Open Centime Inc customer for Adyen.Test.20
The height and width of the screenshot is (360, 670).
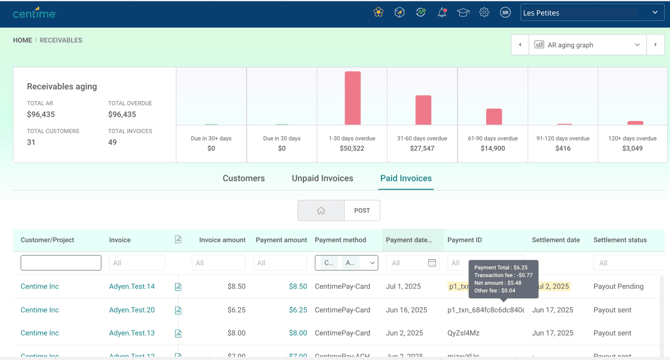pos(40,310)
